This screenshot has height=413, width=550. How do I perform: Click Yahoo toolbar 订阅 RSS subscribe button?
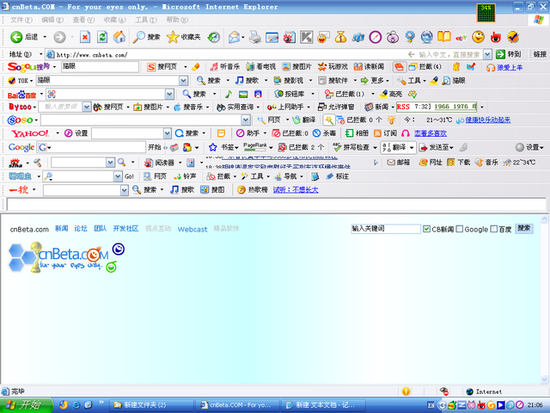pyautogui.click(x=385, y=133)
